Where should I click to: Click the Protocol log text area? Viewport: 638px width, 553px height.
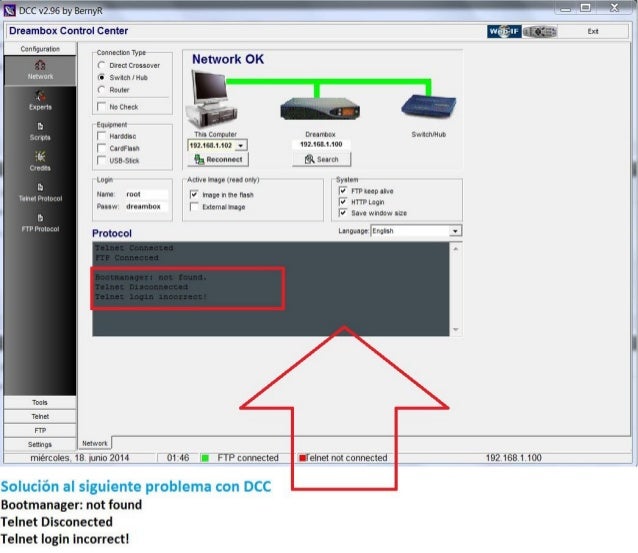pos(271,289)
